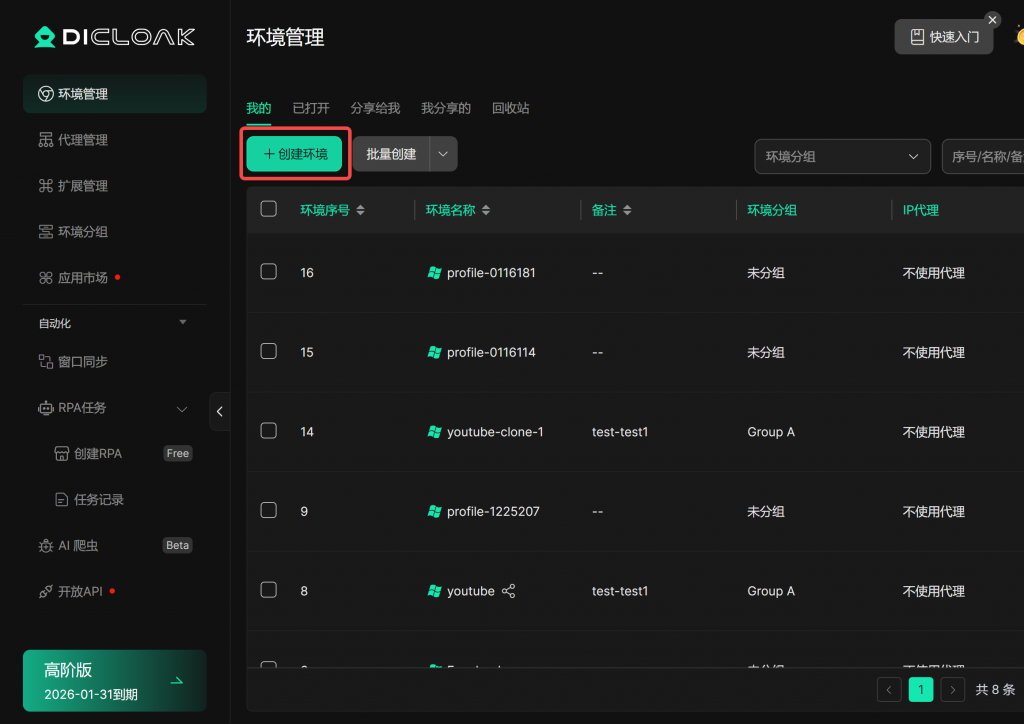Click the share icon next to youtube profile
This screenshot has height=724, width=1024.
pyautogui.click(x=508, y=591)
